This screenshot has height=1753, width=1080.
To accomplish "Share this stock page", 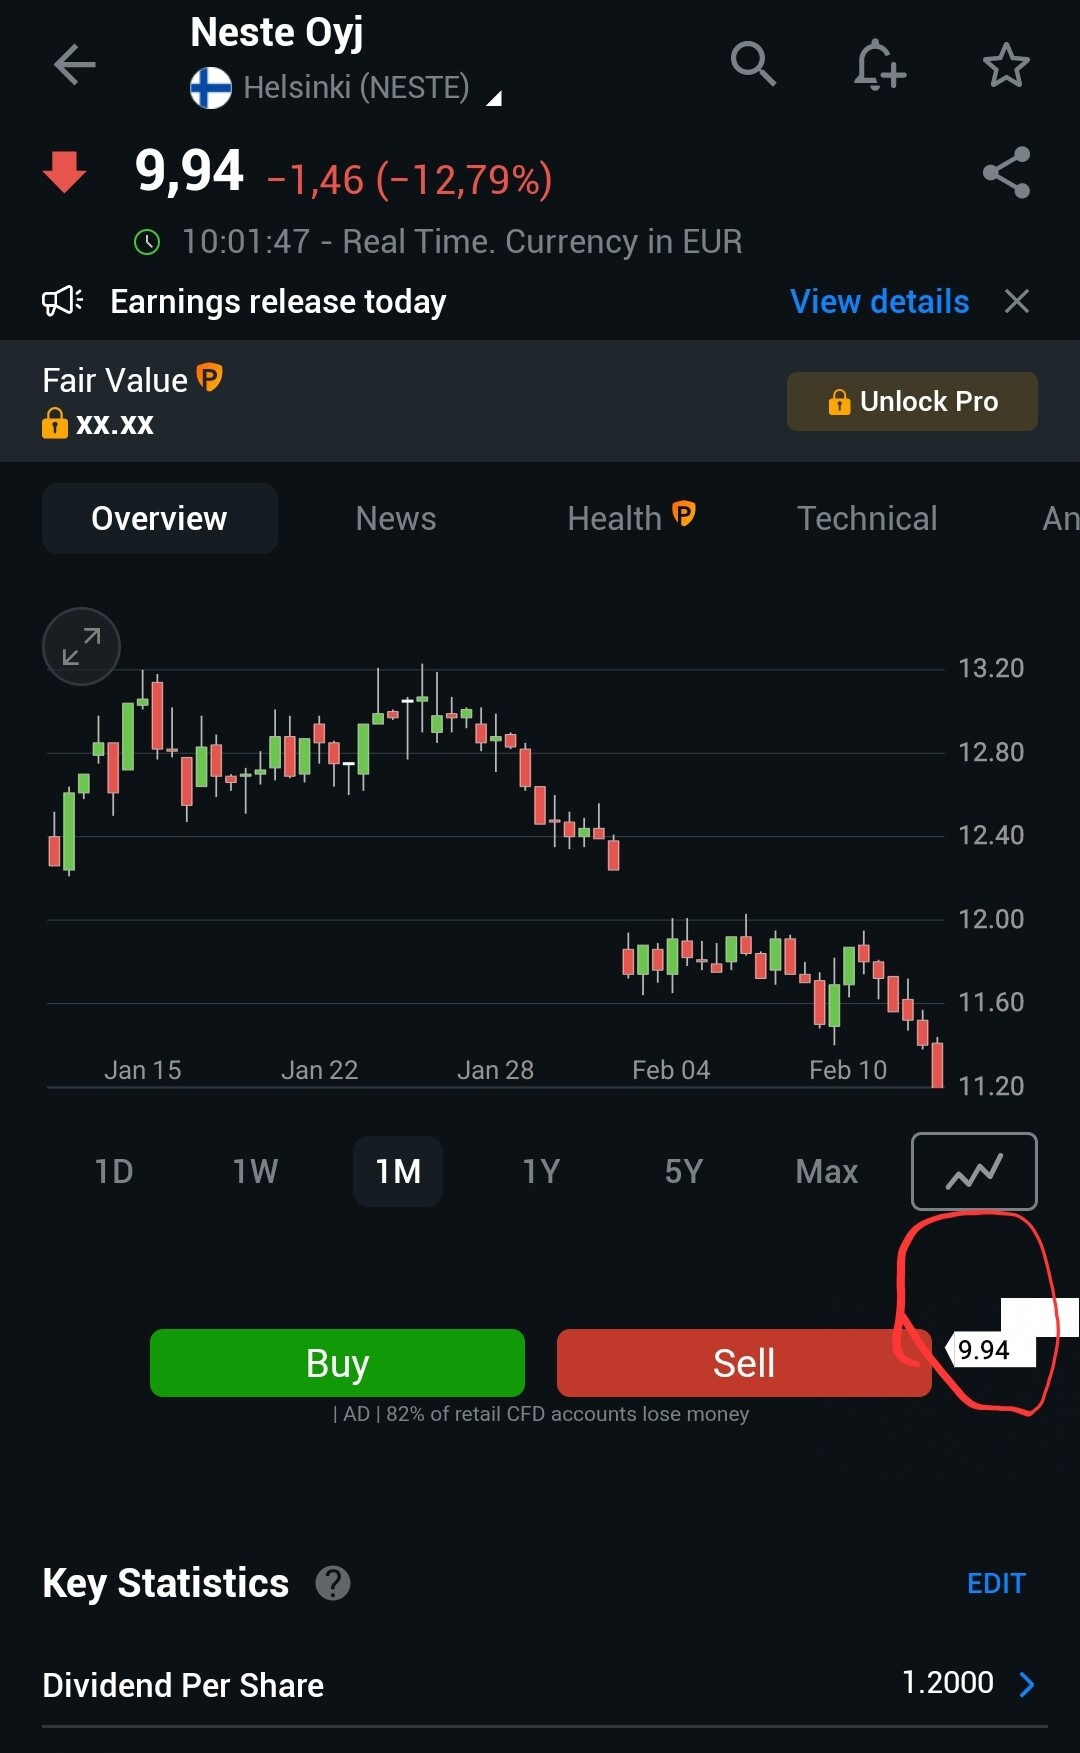I will pos(1007,173).
